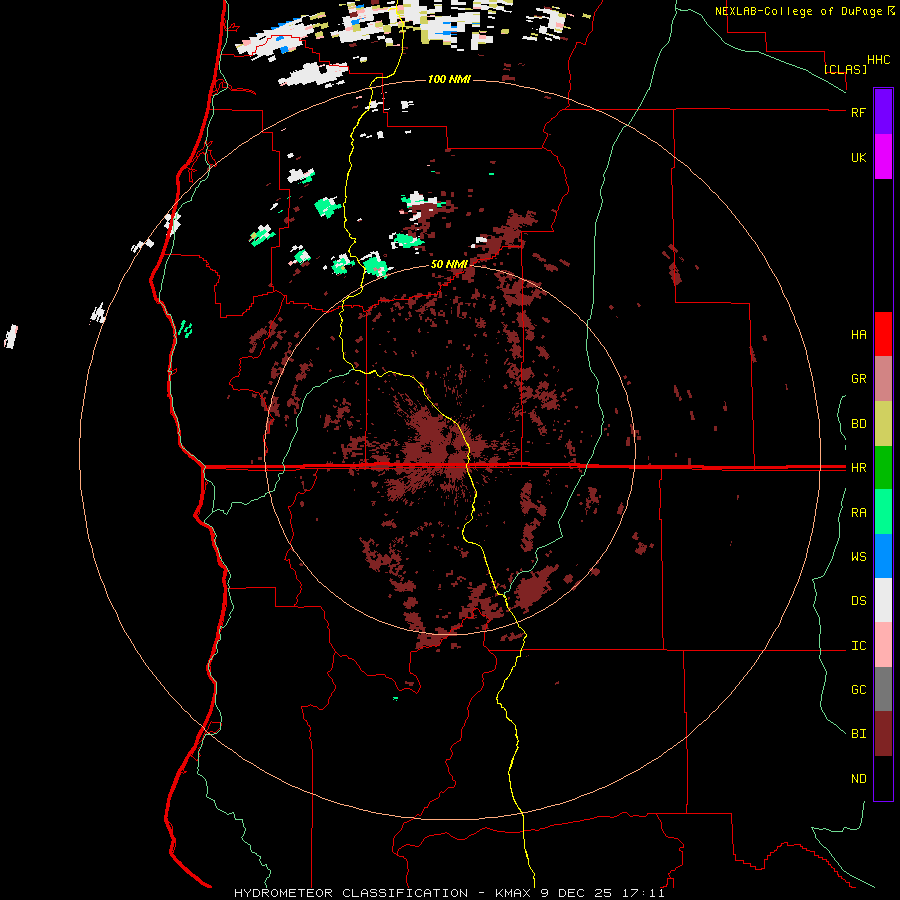Click the WS legend label

pos(858,557)
